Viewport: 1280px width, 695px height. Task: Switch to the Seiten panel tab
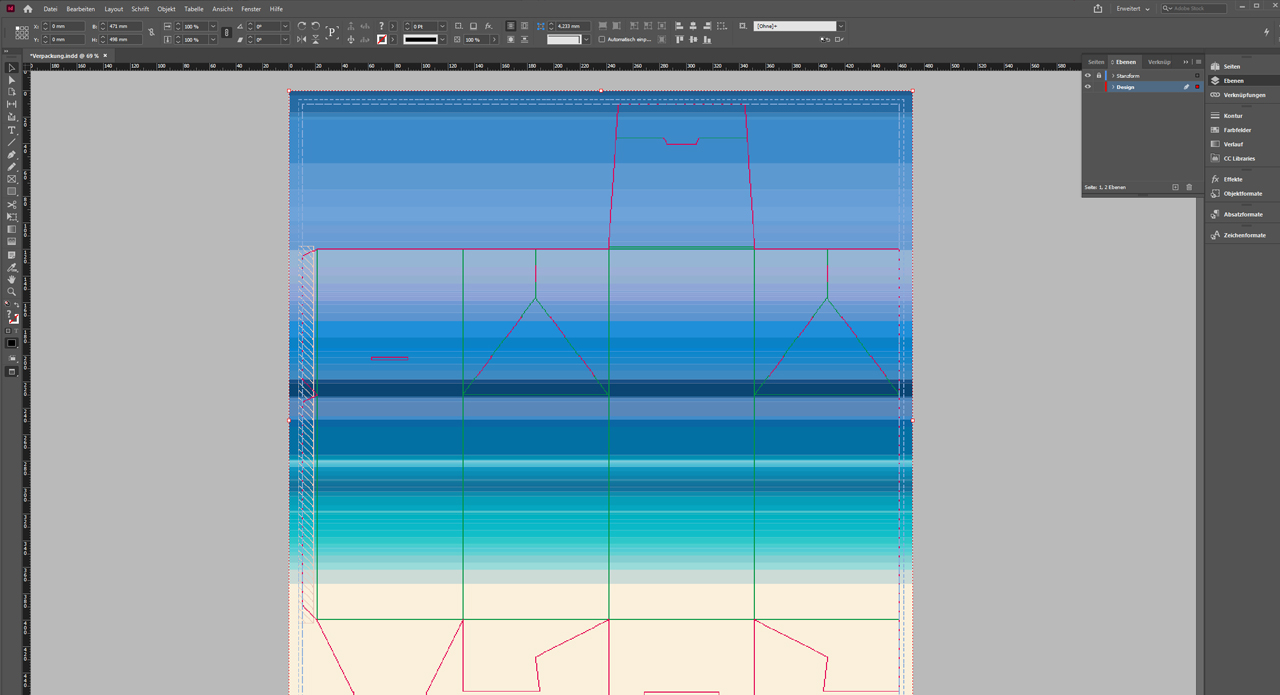pos(1097,62)
